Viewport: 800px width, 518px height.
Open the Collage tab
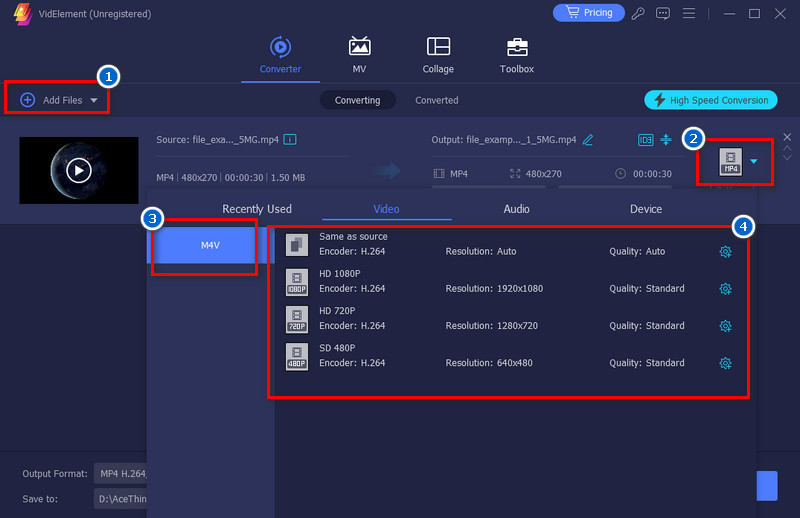click(x=438, y=55)
